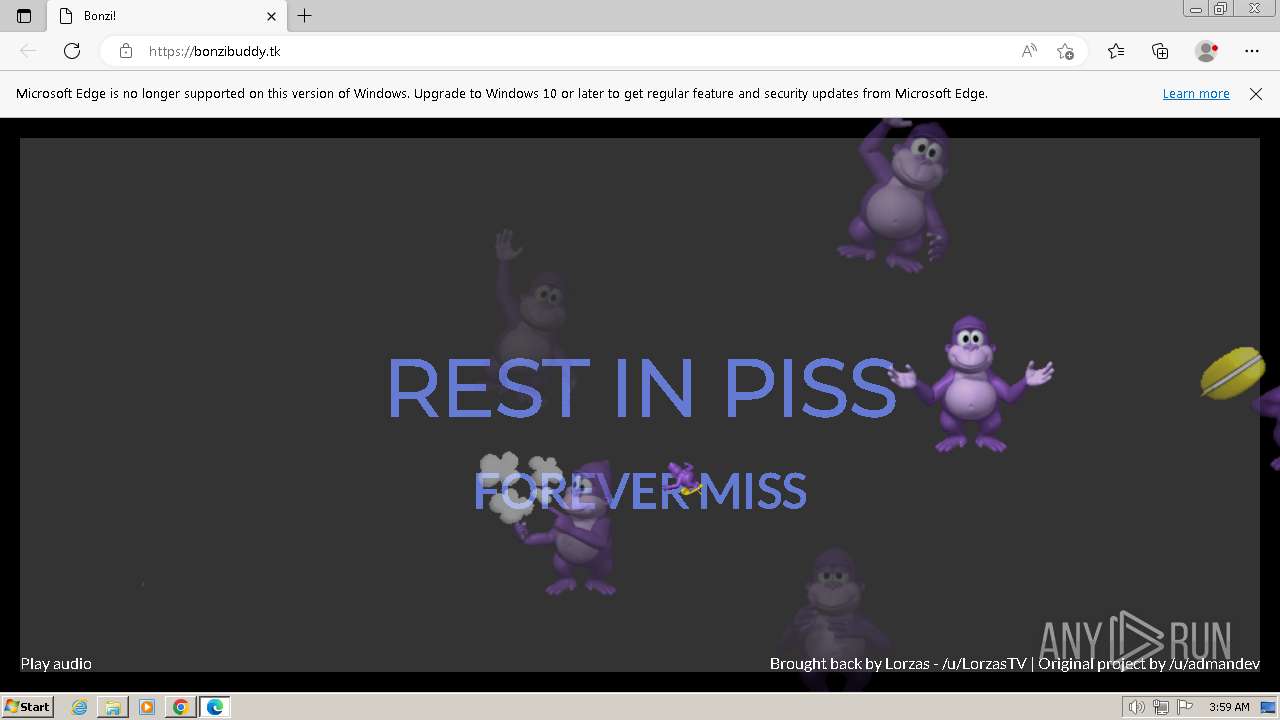The width and height of the screenshot is (1280, 720).
Task: Open Settings and more ellipsis menu
Action: (1252, 51)
